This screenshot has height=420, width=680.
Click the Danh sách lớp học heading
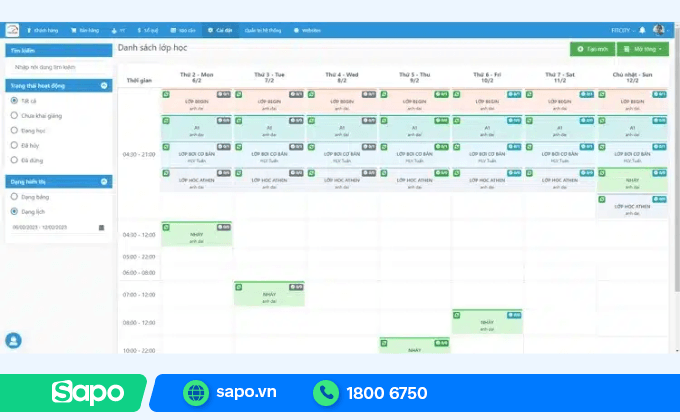[152, 48]
